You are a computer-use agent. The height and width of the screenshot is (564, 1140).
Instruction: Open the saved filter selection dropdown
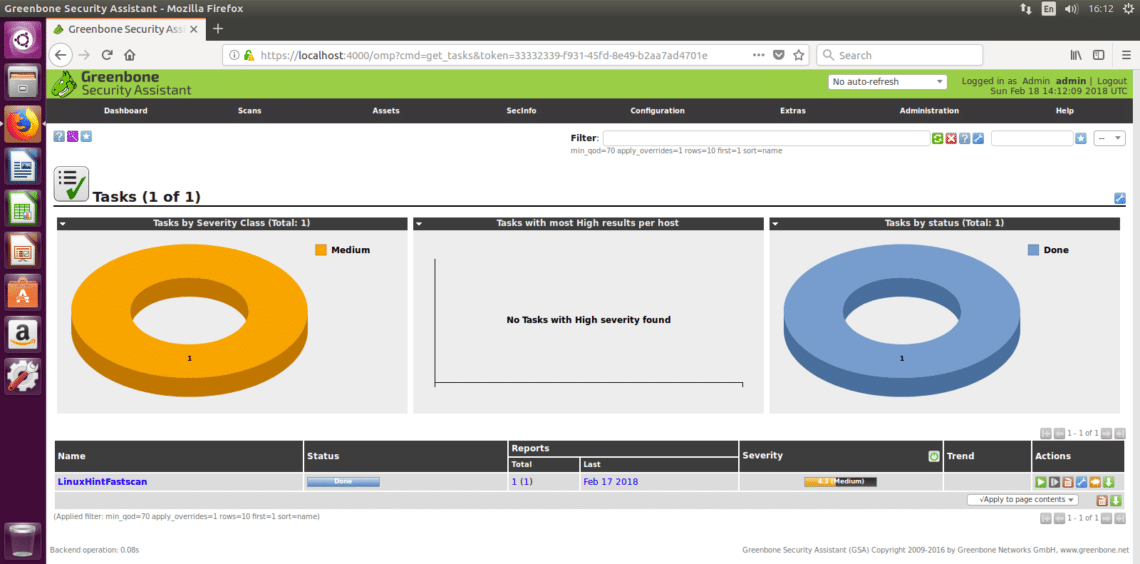(1110, 138)
